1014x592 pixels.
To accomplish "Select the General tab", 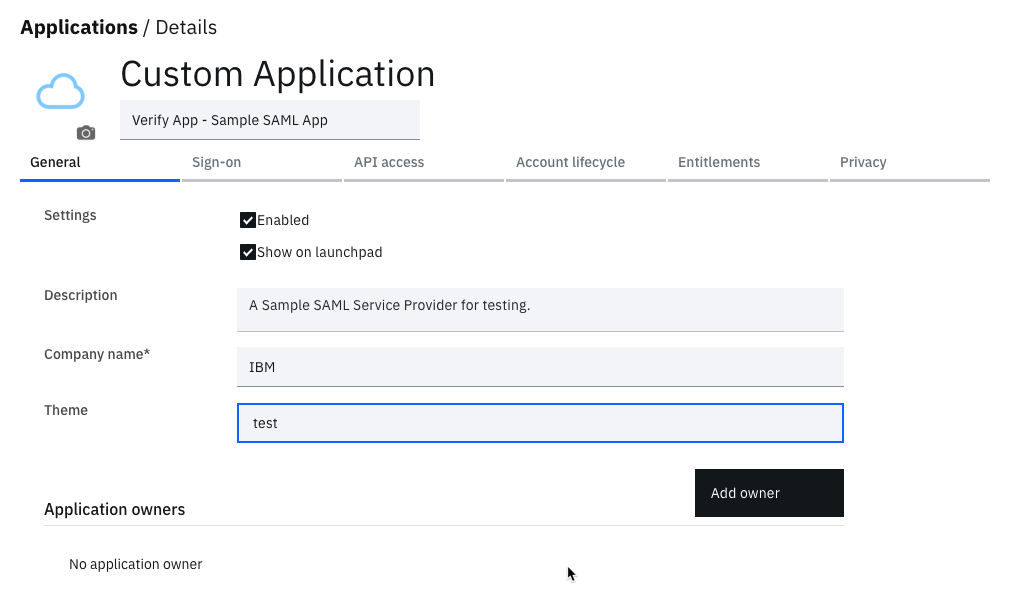I will pos(100,164).
